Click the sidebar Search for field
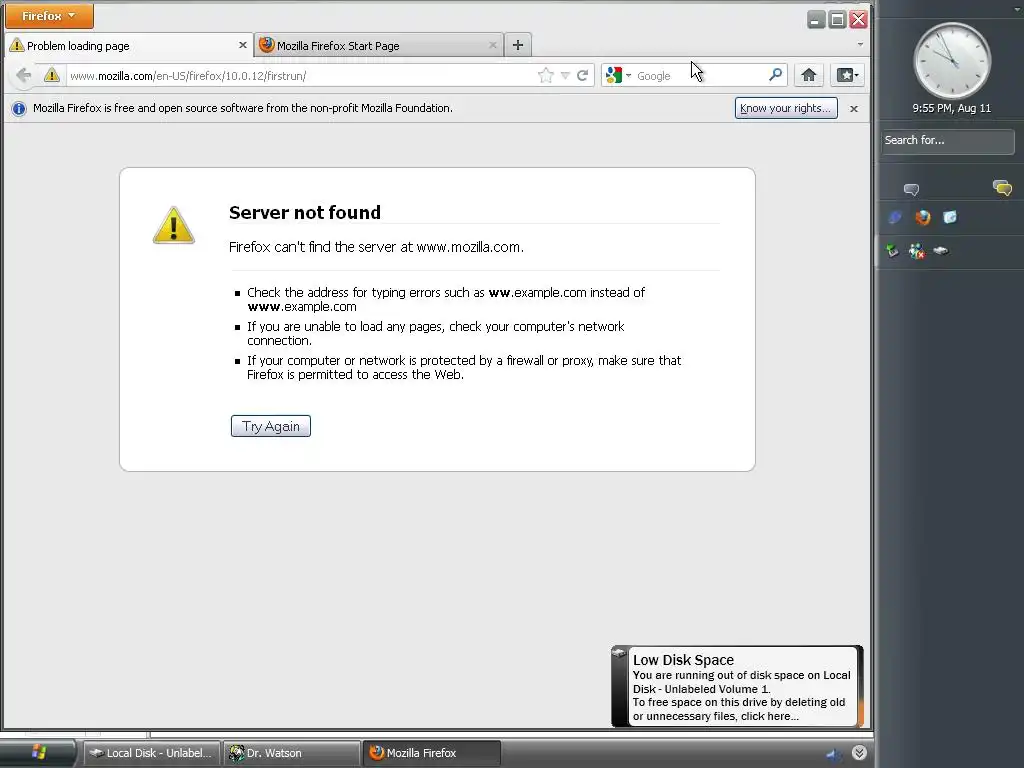Image resolution: width=1024 pixels, height=768 pixels. click(x=948, y=140)
